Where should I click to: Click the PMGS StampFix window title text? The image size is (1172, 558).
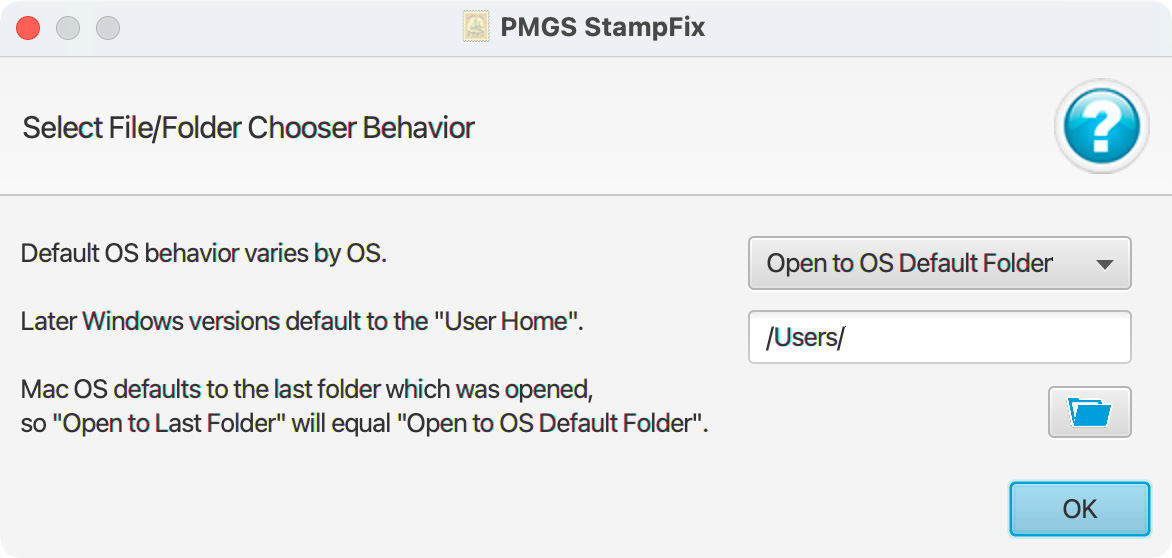tap(602, 28)
